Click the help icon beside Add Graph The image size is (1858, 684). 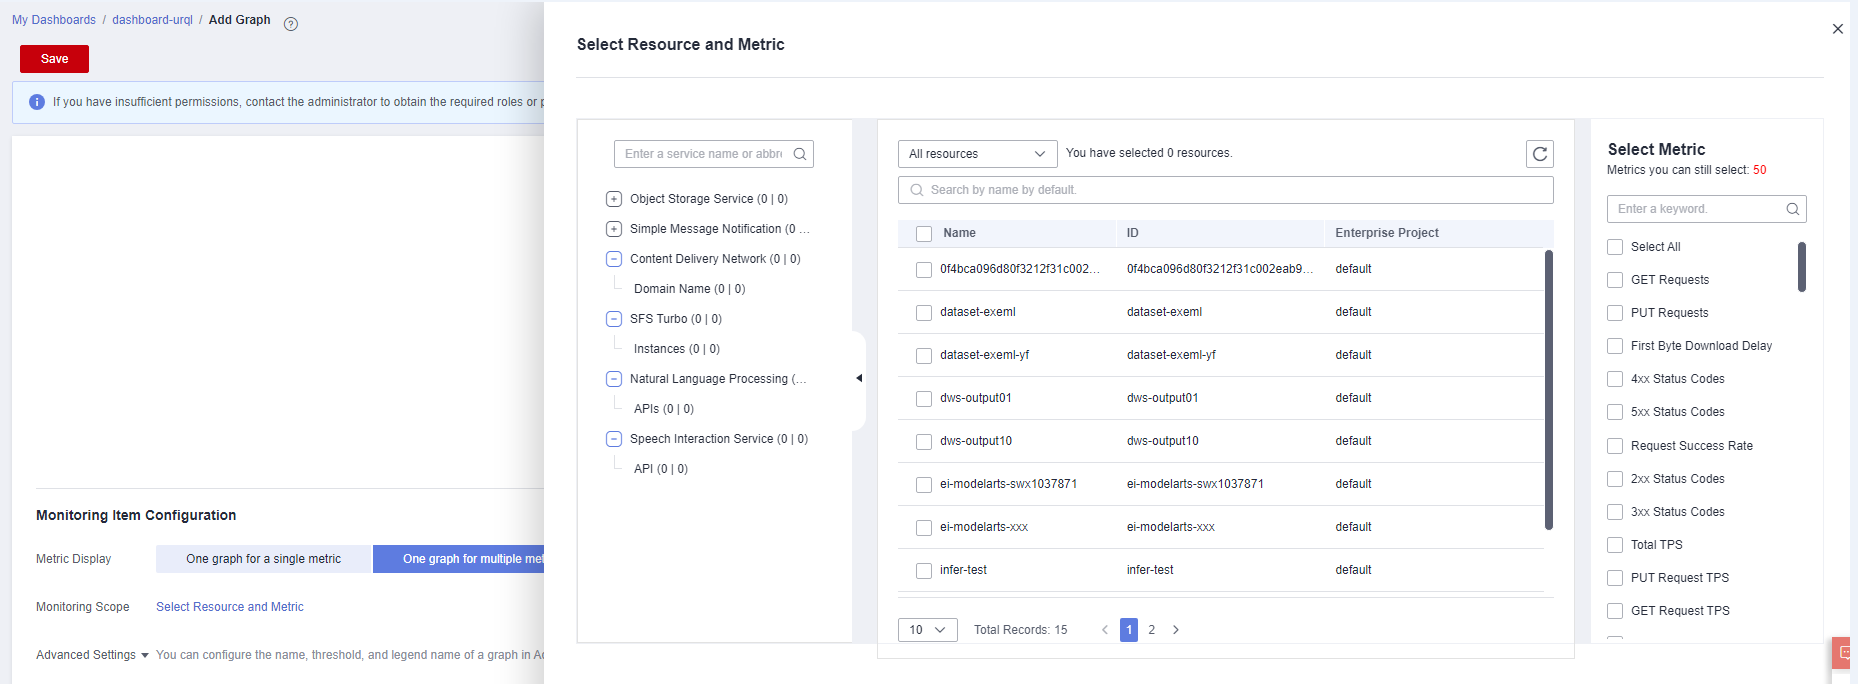[291, 24]
